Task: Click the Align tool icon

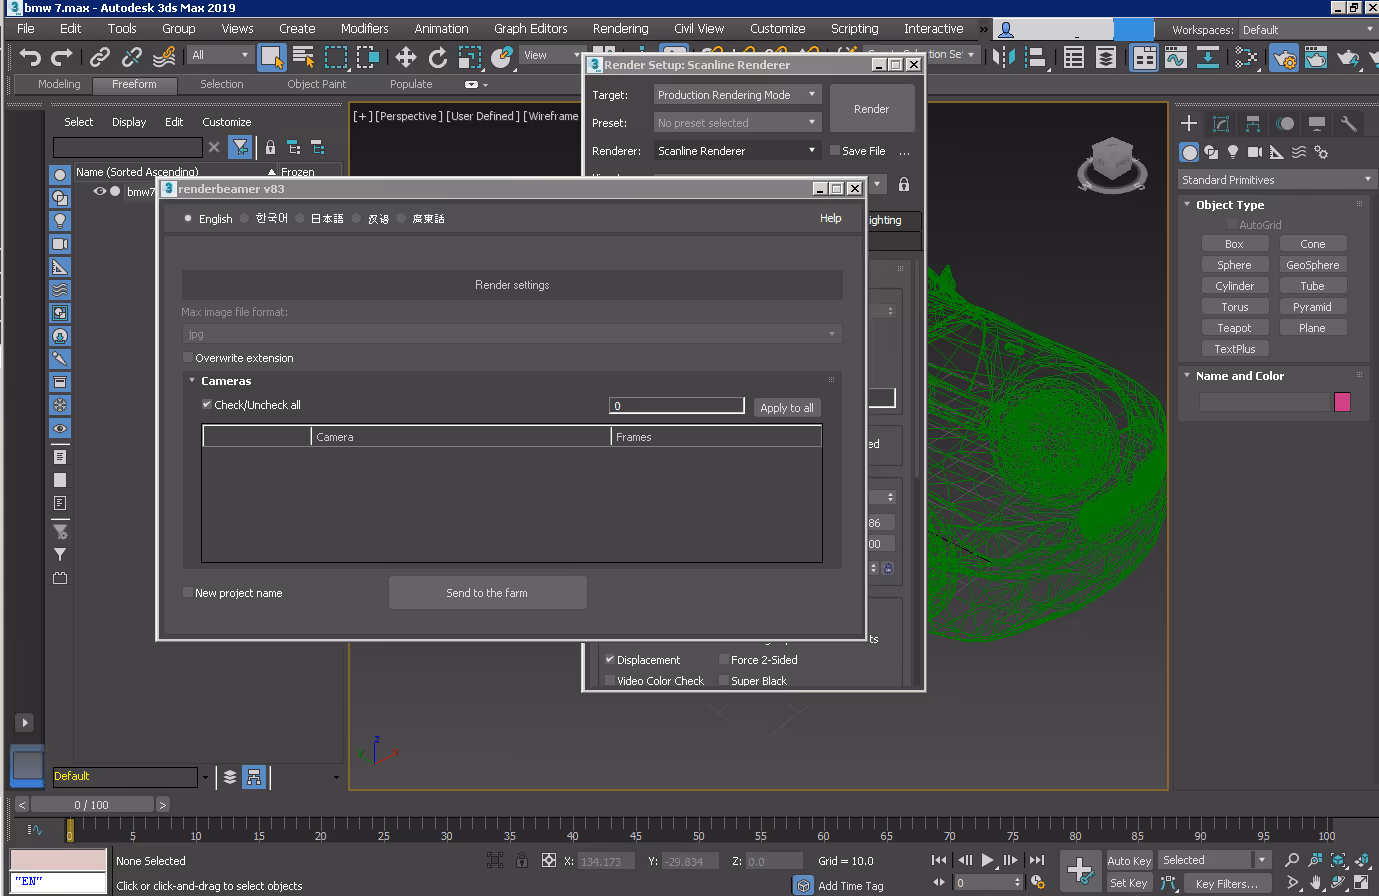Action: point(1036,58)
